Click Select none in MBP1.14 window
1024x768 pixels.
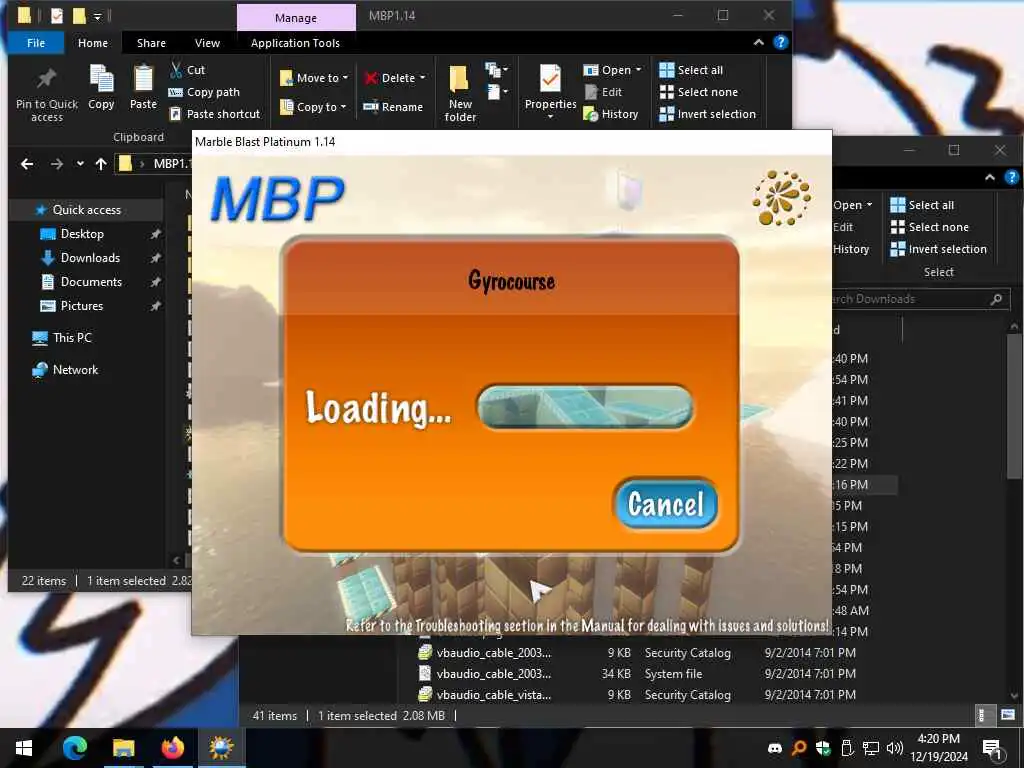click(x=698, y=92)
